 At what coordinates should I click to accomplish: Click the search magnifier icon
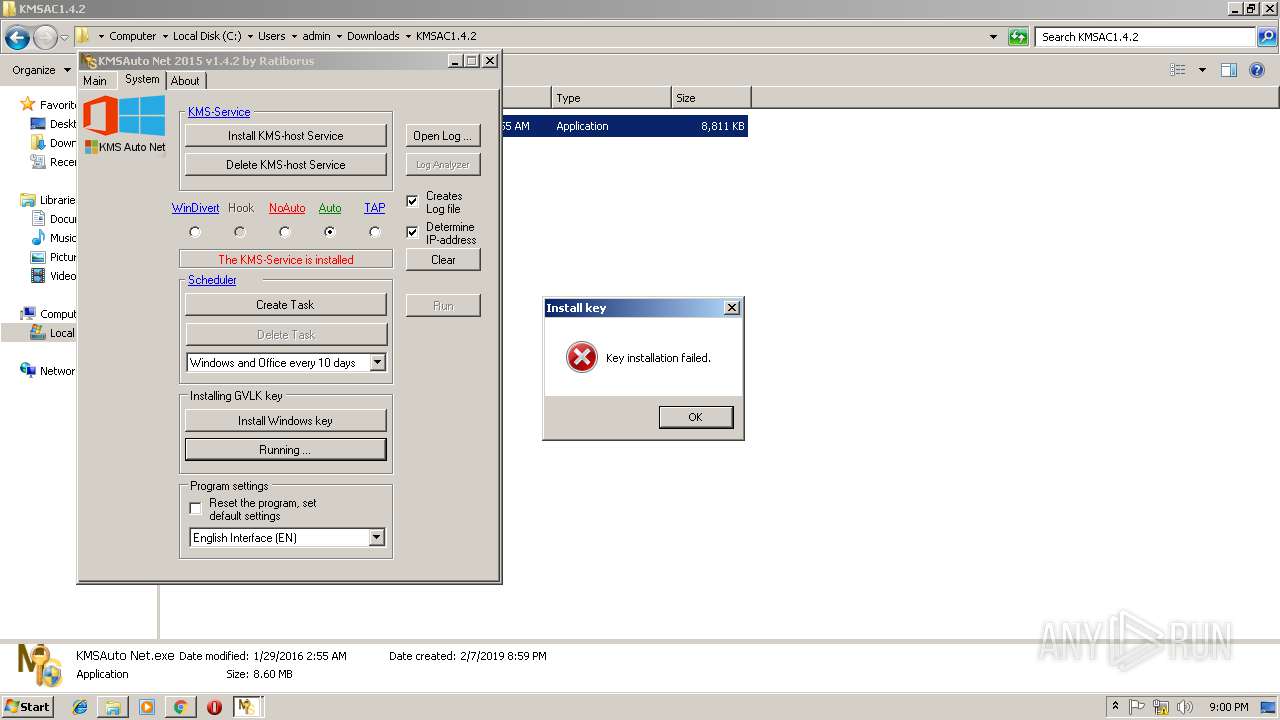tap(1267, 37)
